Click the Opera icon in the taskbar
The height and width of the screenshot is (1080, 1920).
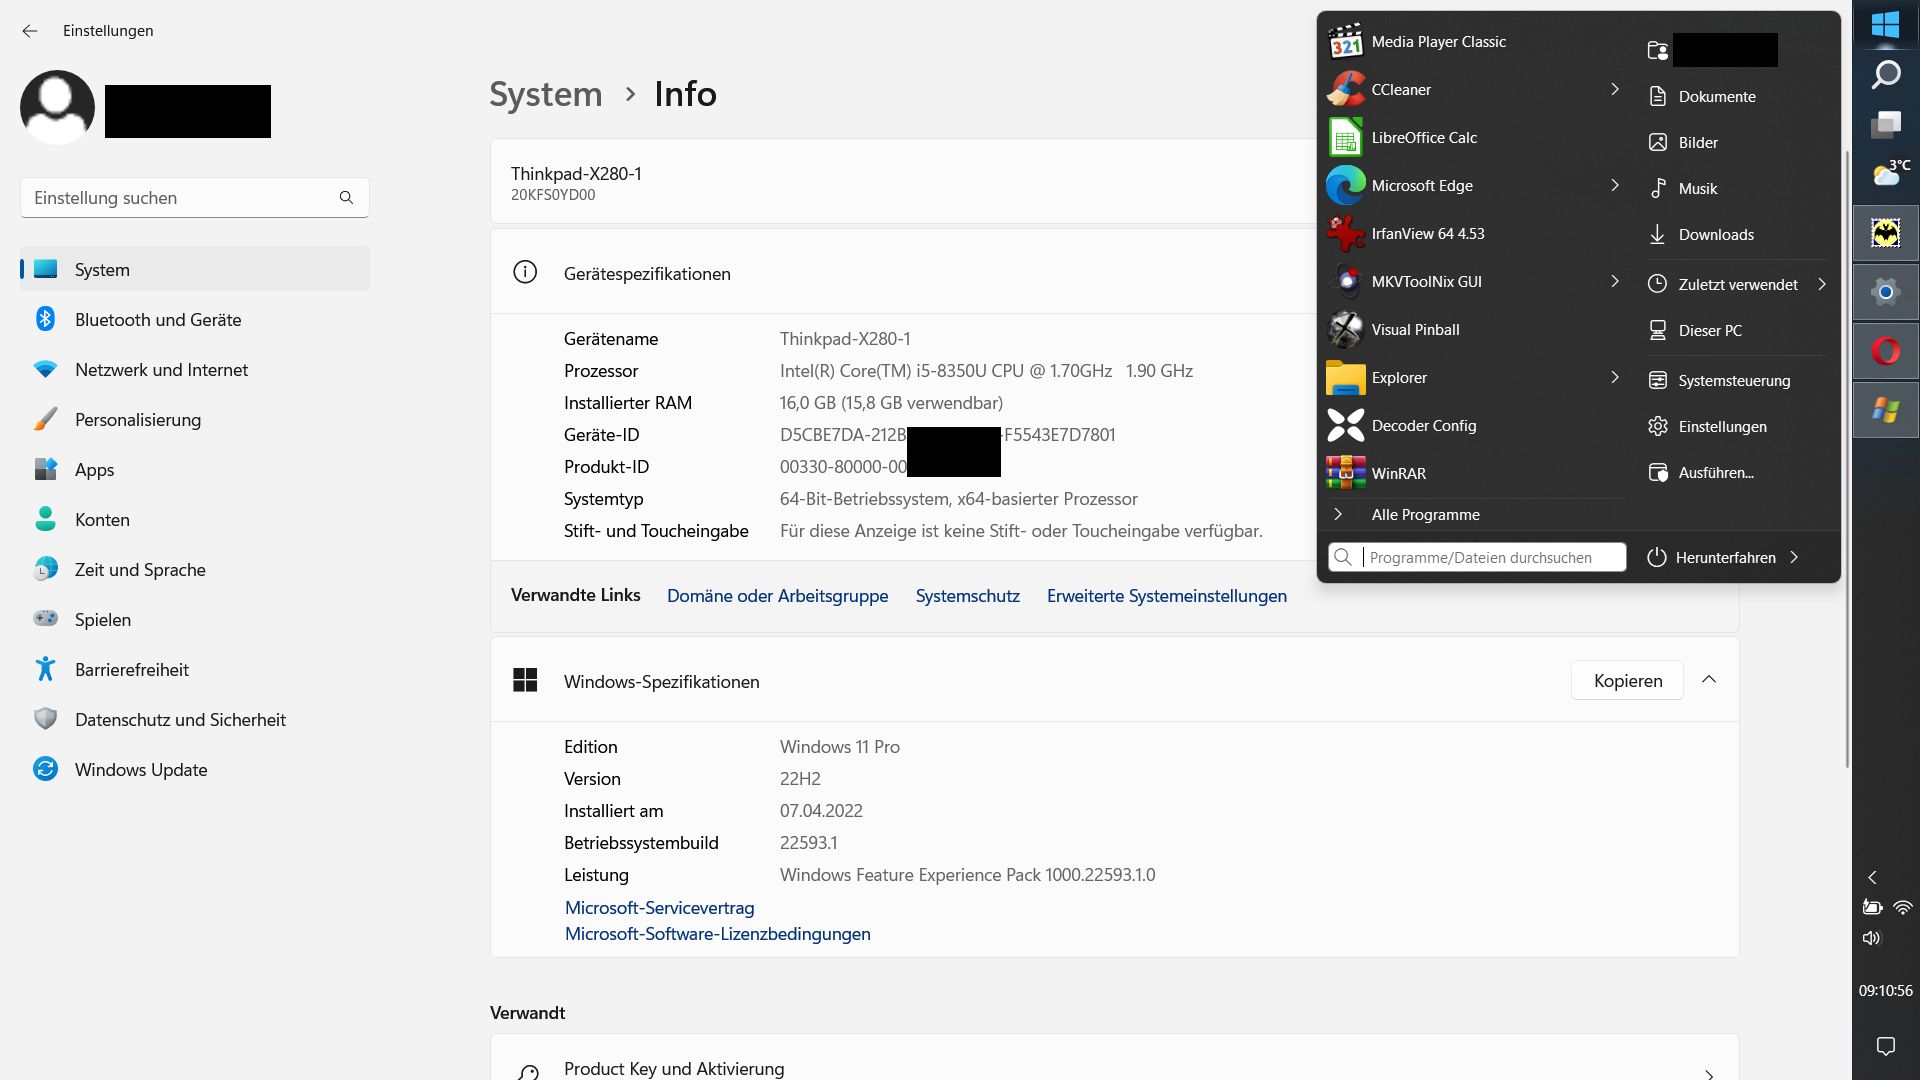tap(1885, 352)
